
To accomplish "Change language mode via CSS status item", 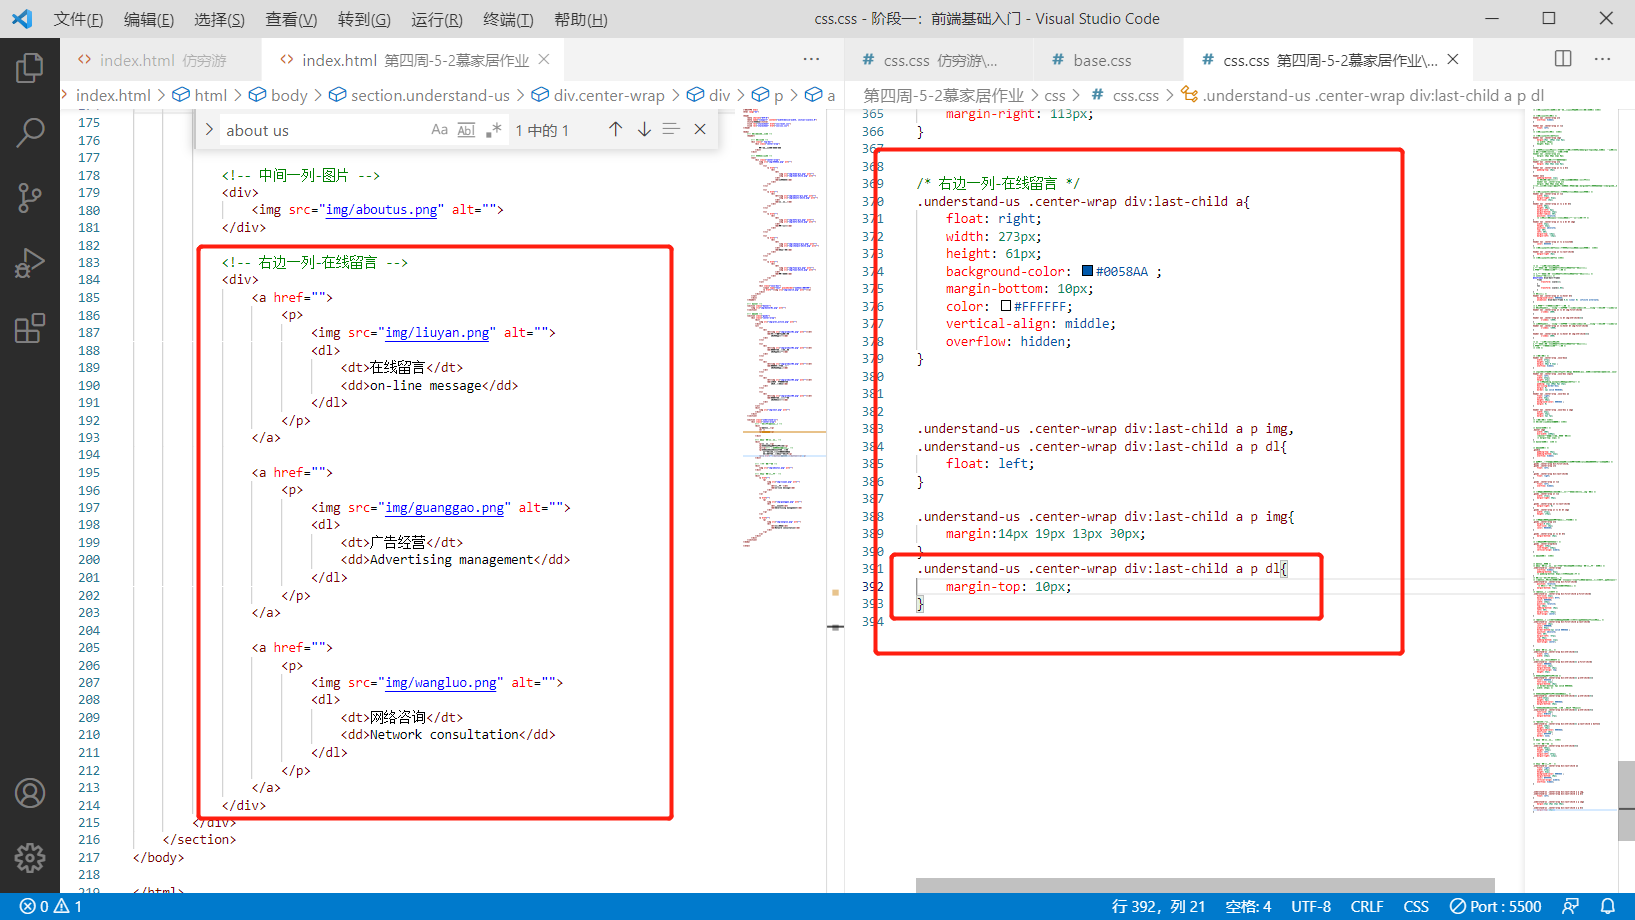I will pos(1416,906).
